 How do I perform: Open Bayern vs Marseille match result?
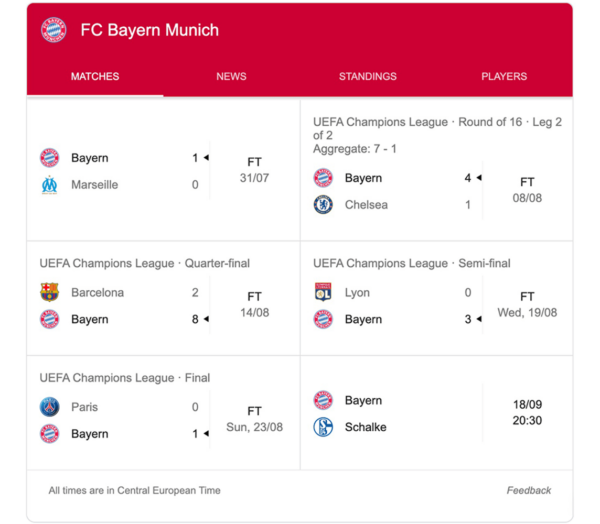163,171
